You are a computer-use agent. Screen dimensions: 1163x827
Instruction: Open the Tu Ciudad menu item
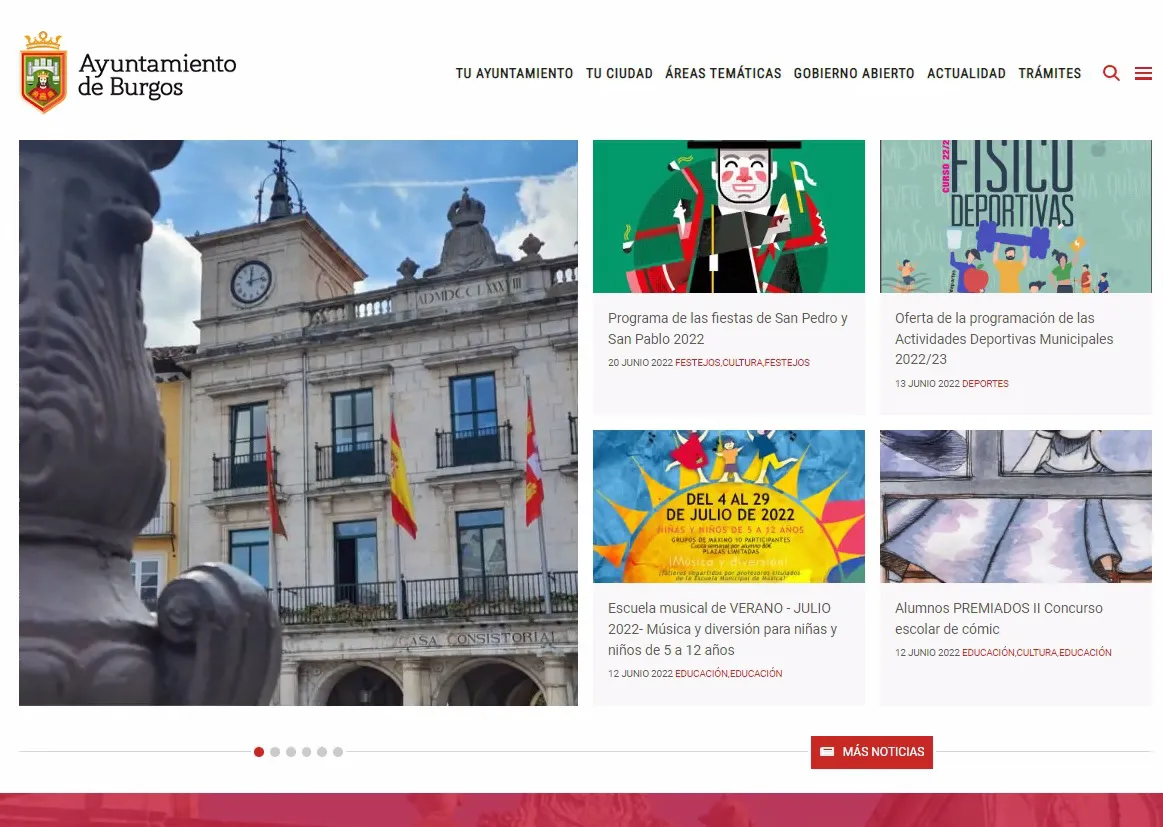619,73
